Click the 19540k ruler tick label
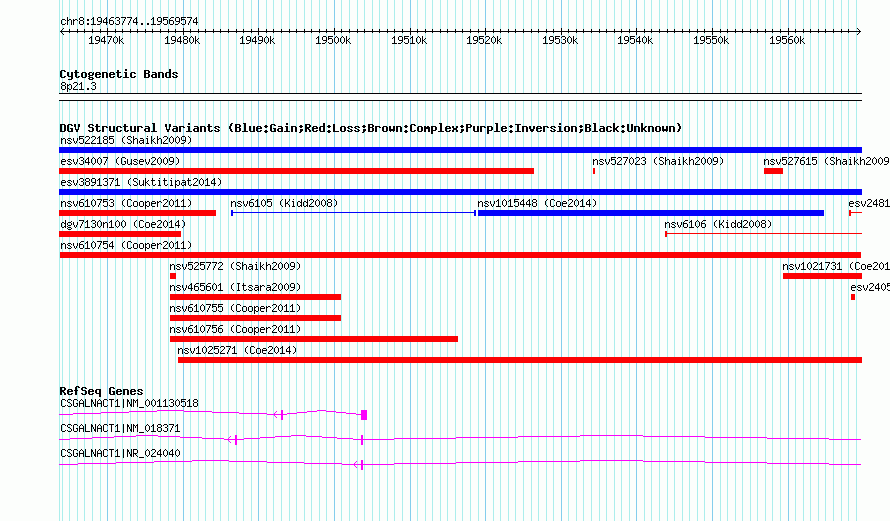The width and height of the screenshot is (890, 521). tap(635, 41)
